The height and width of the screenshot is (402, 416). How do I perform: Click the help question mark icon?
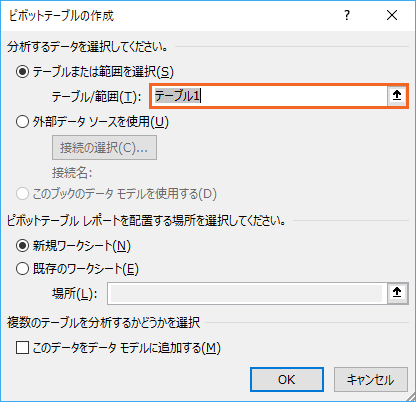347,15
